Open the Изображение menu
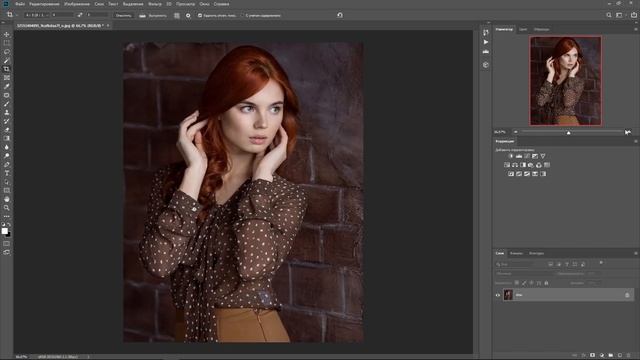Viewport: 640px width, 360px height. [x=77, y=4]
